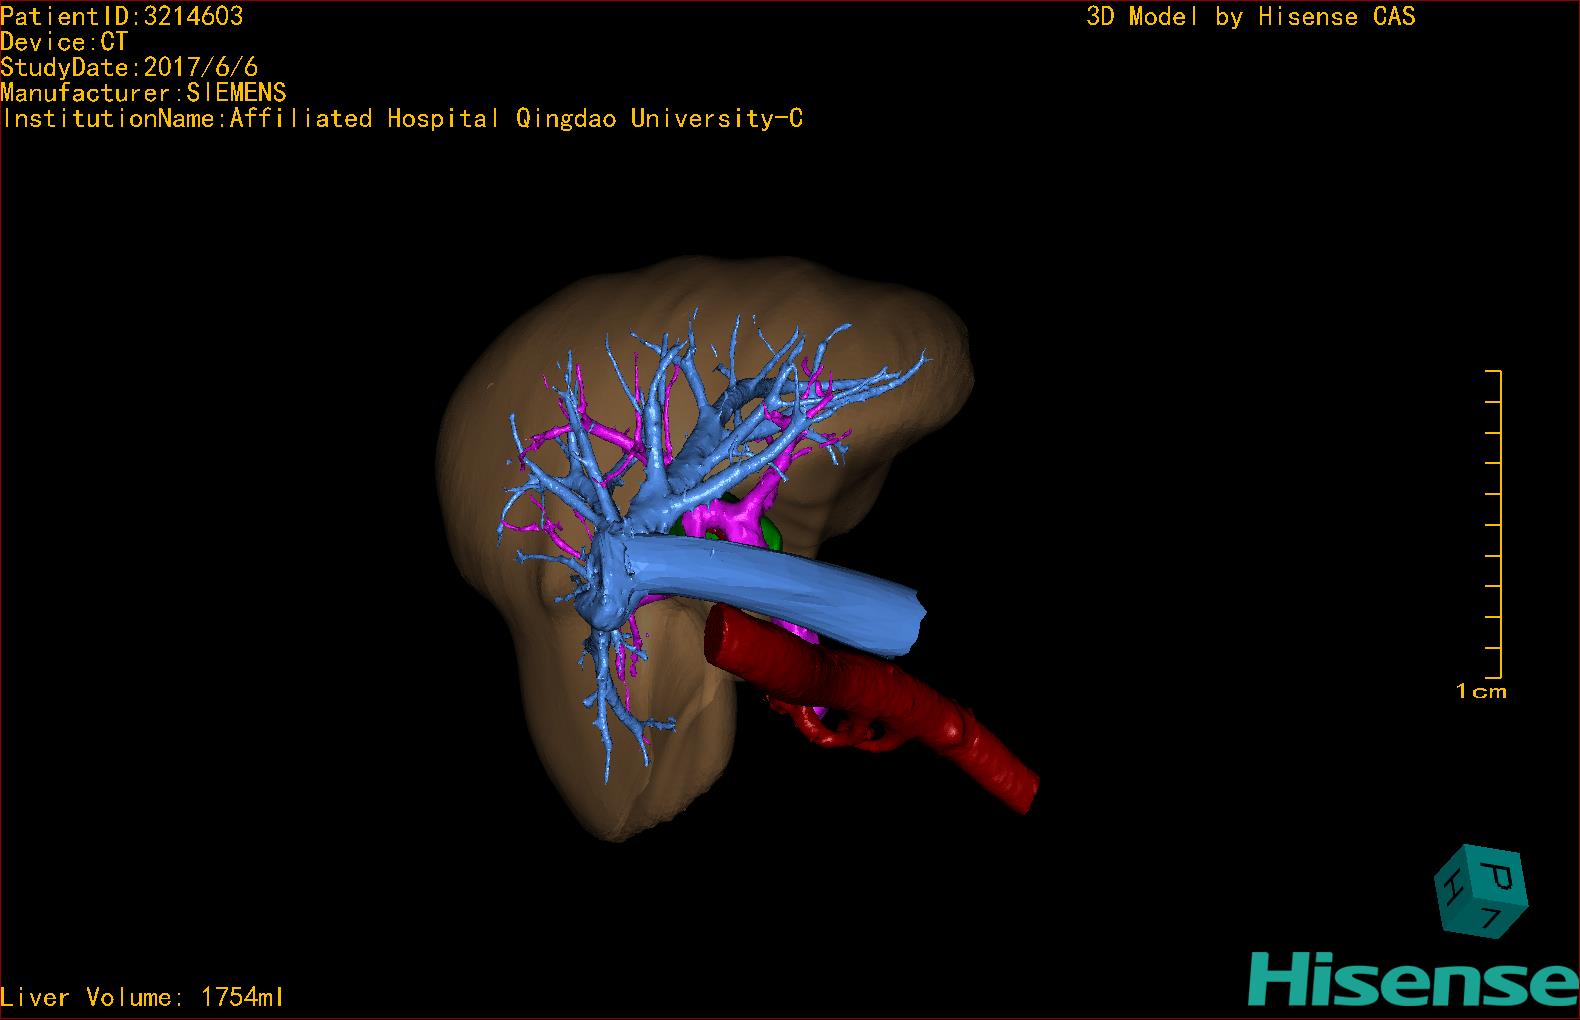Click the yellow vertical scale ruler
1580x1020 pixels.
tap(1494, 524)
